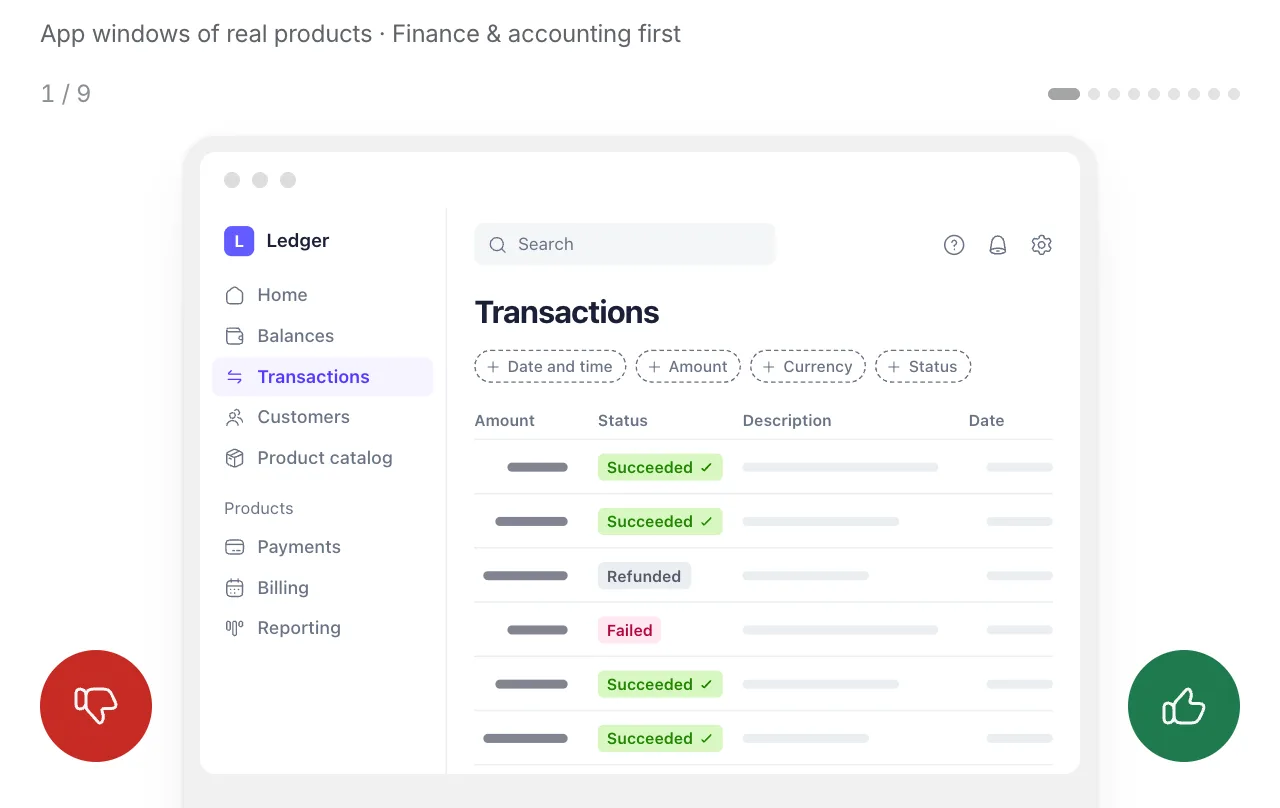The image size is (1280, 808).
Task: Add the Date and time filter
Action: pos(550,367)
